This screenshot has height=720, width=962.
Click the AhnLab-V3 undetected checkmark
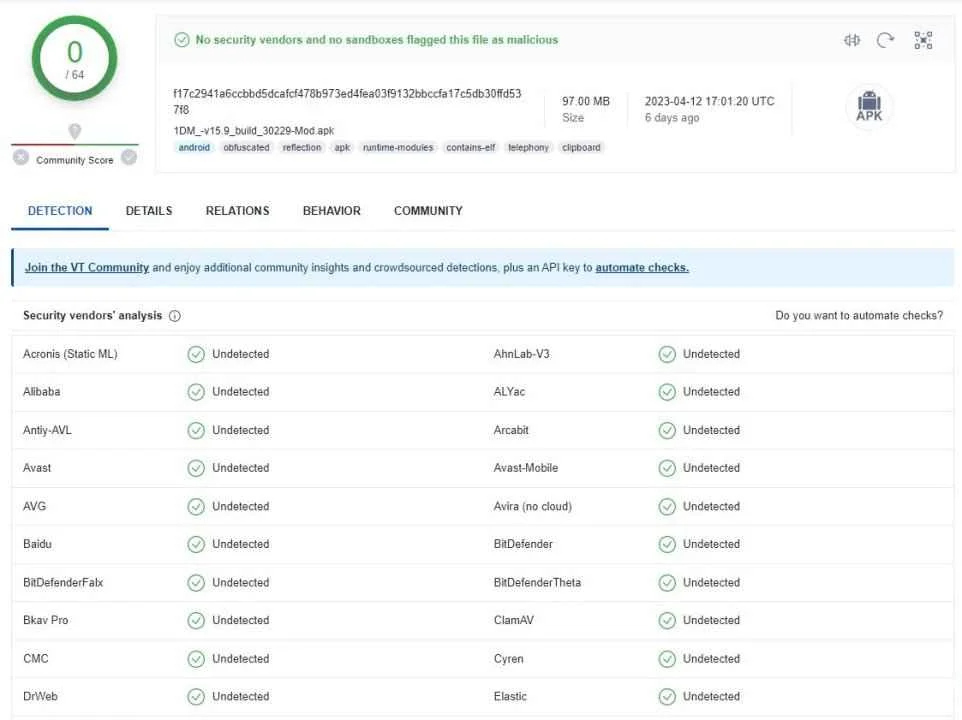coord(667,354)
